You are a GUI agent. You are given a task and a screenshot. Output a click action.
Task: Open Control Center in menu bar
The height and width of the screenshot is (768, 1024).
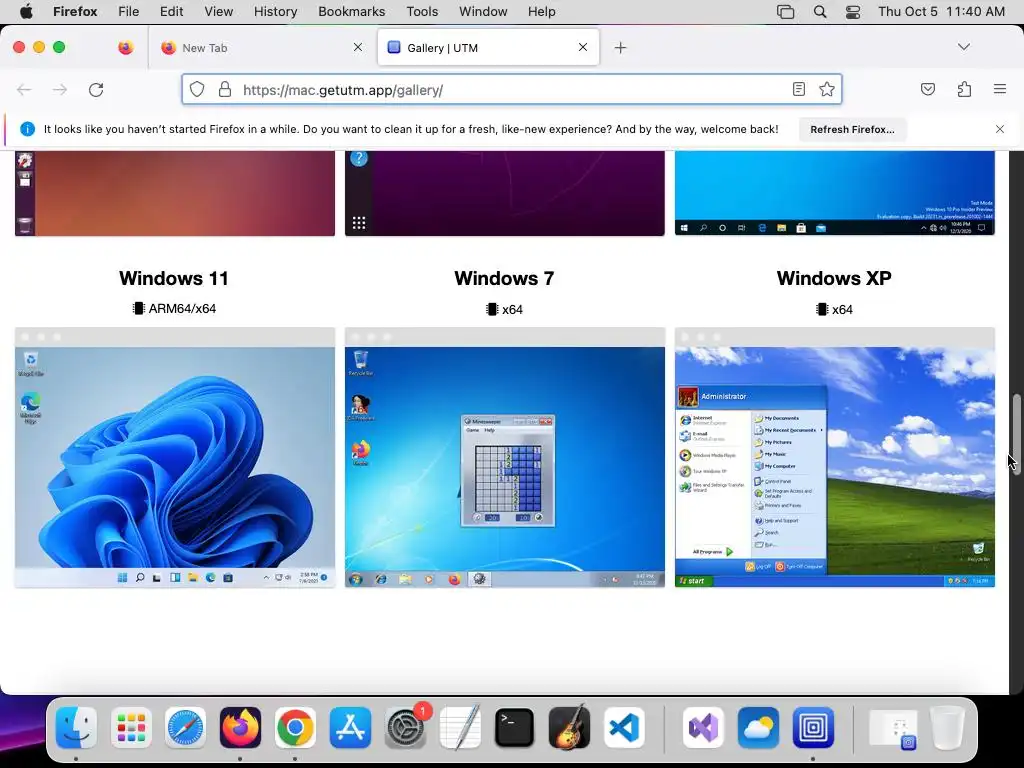click(853, 11)
